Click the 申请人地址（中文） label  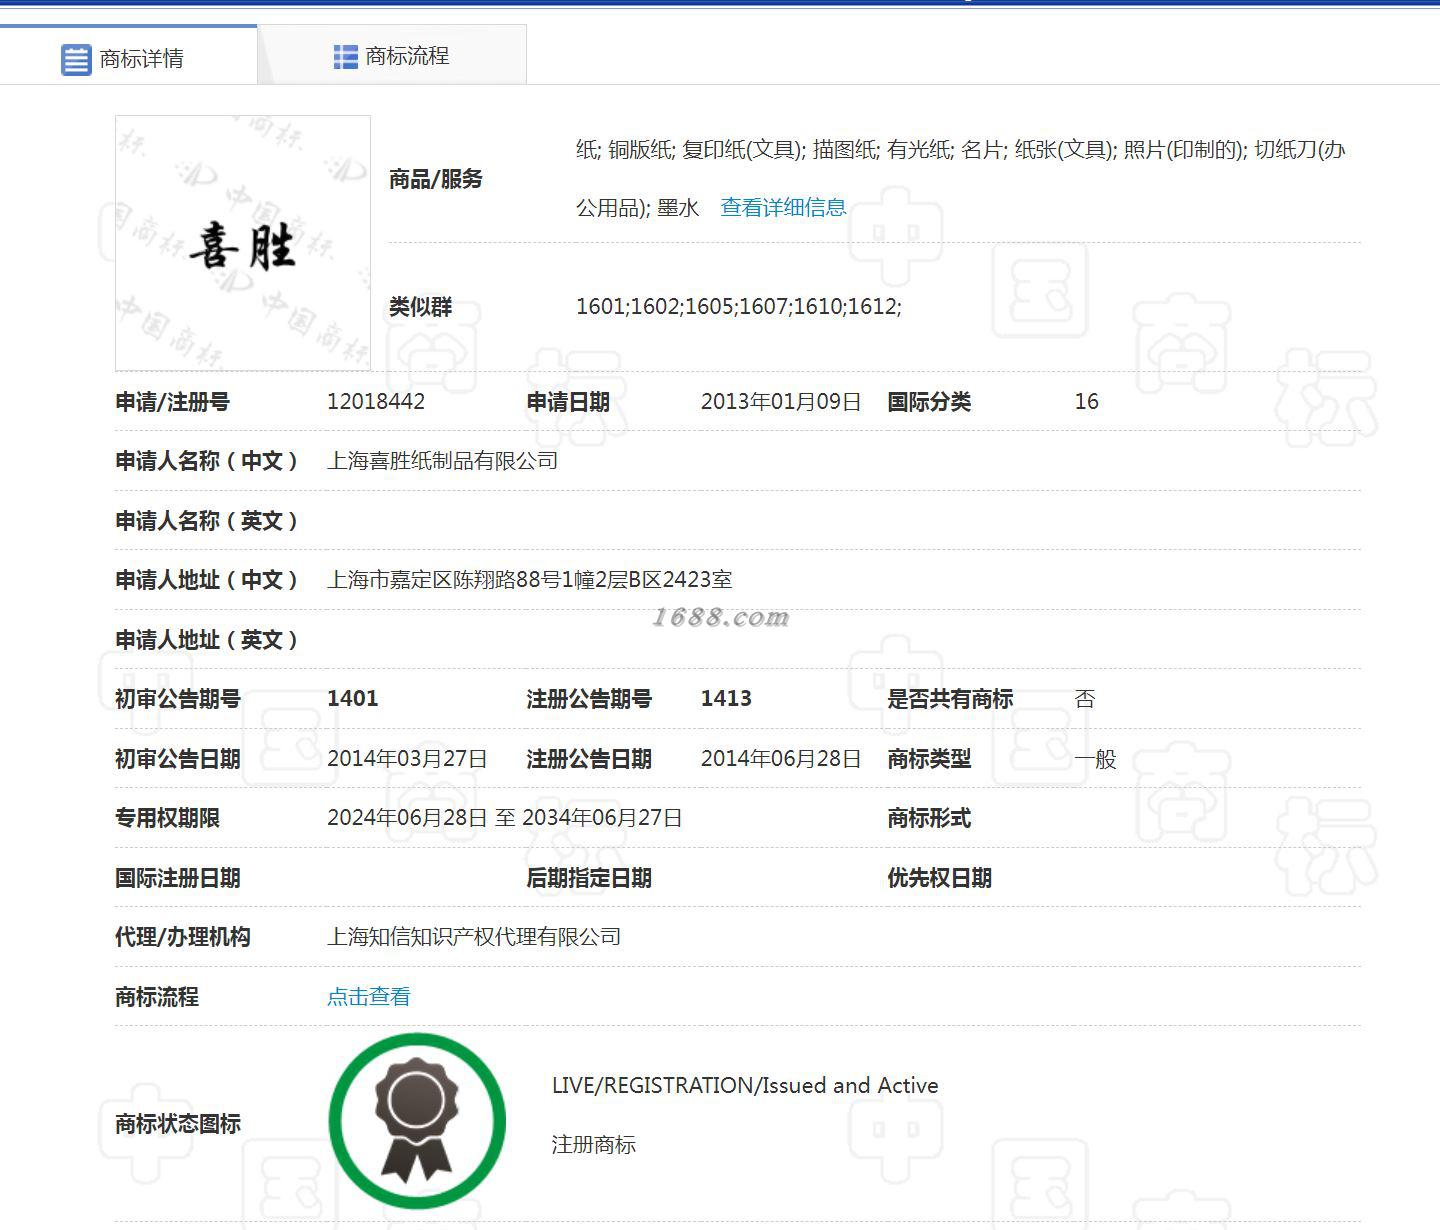[207, 580]
